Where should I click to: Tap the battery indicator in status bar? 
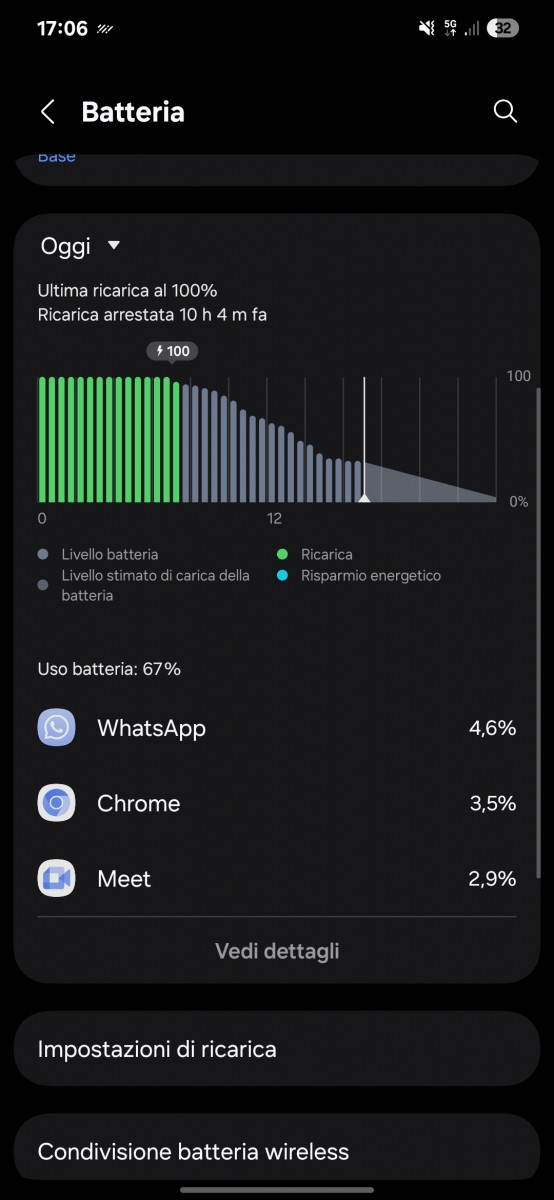(x=503, y=29)
